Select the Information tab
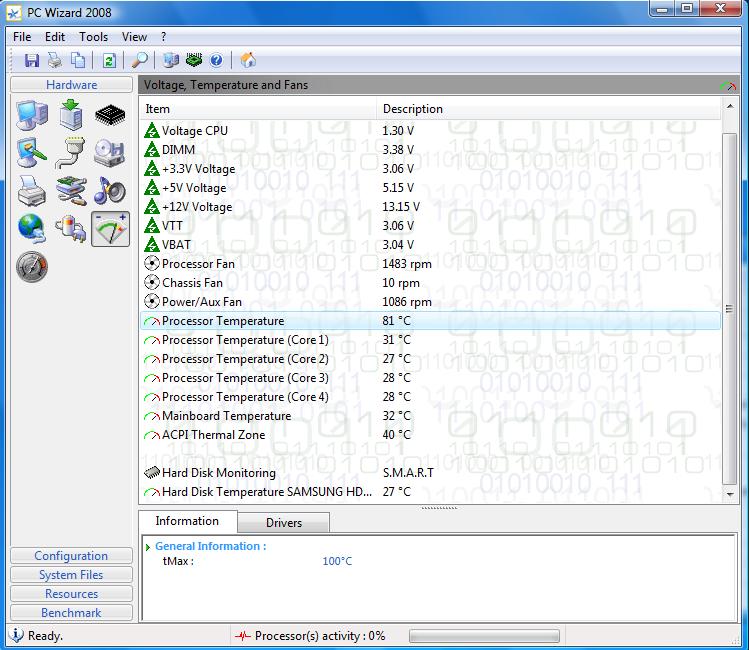Screen dimensions: 749x650 click(187, 521)
